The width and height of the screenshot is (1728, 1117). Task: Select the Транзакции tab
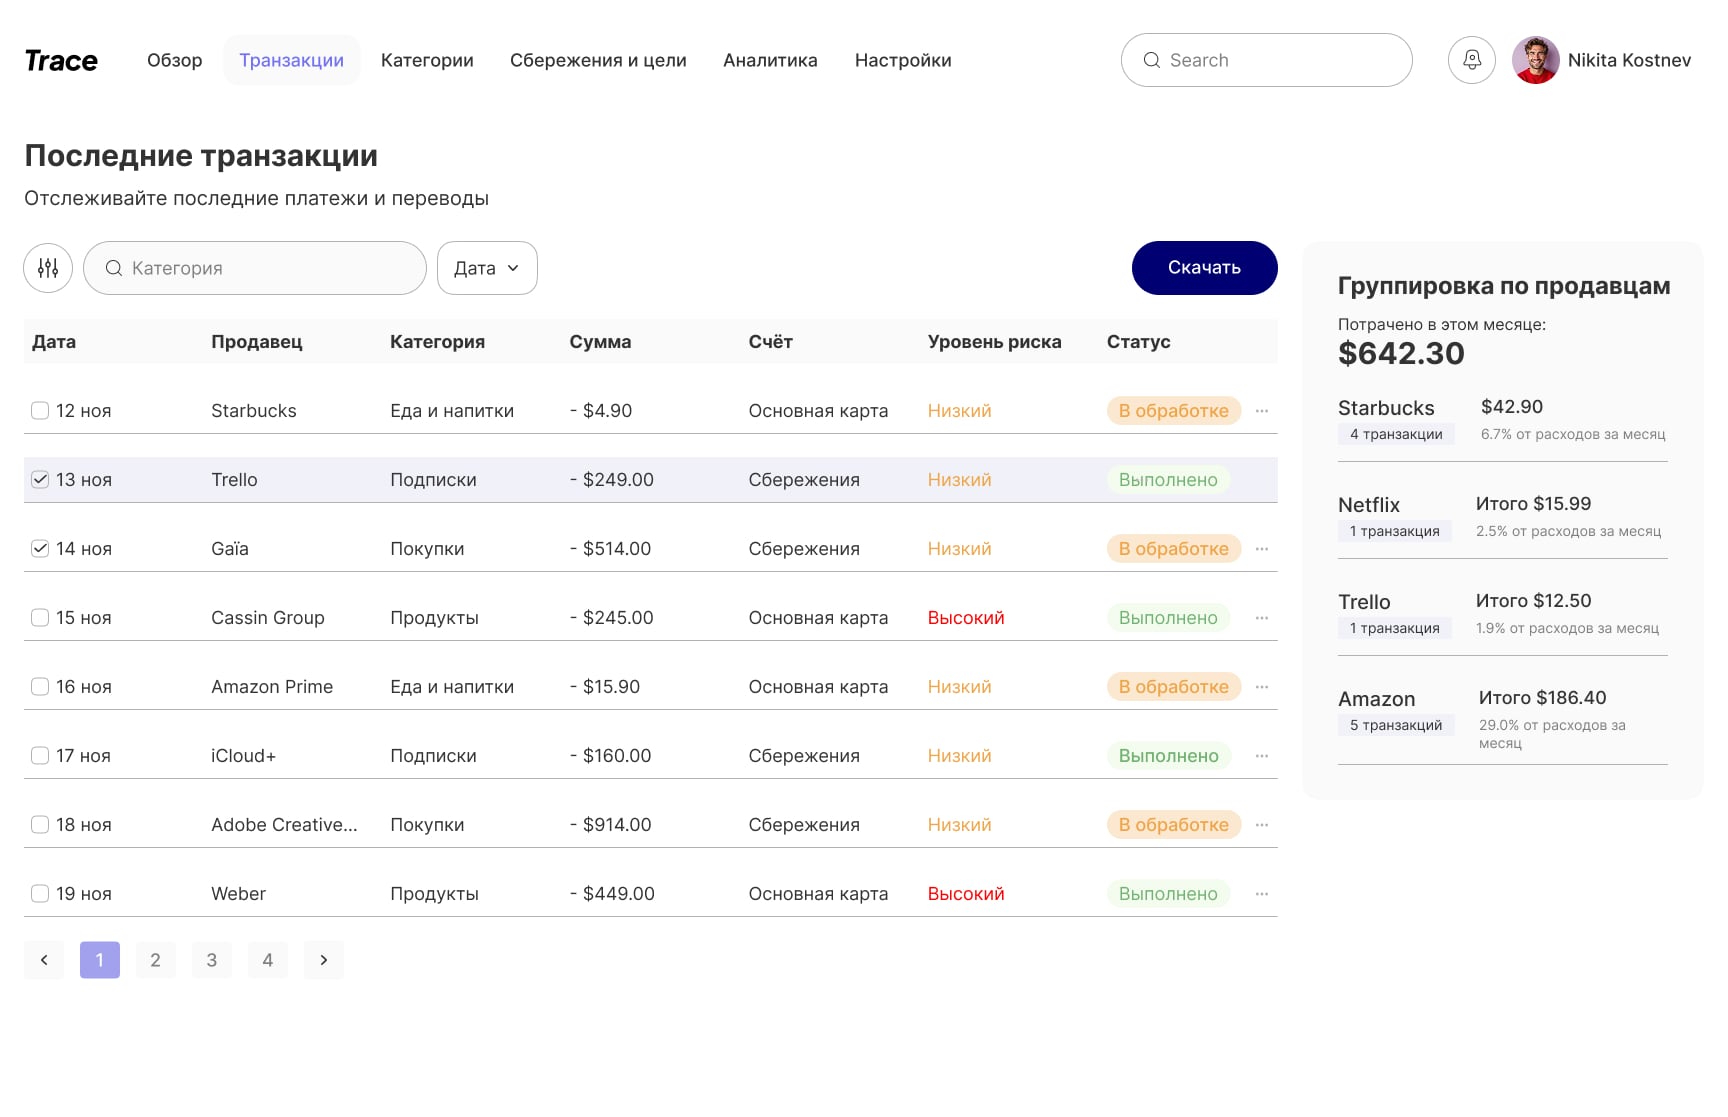(x=292, y=60)
